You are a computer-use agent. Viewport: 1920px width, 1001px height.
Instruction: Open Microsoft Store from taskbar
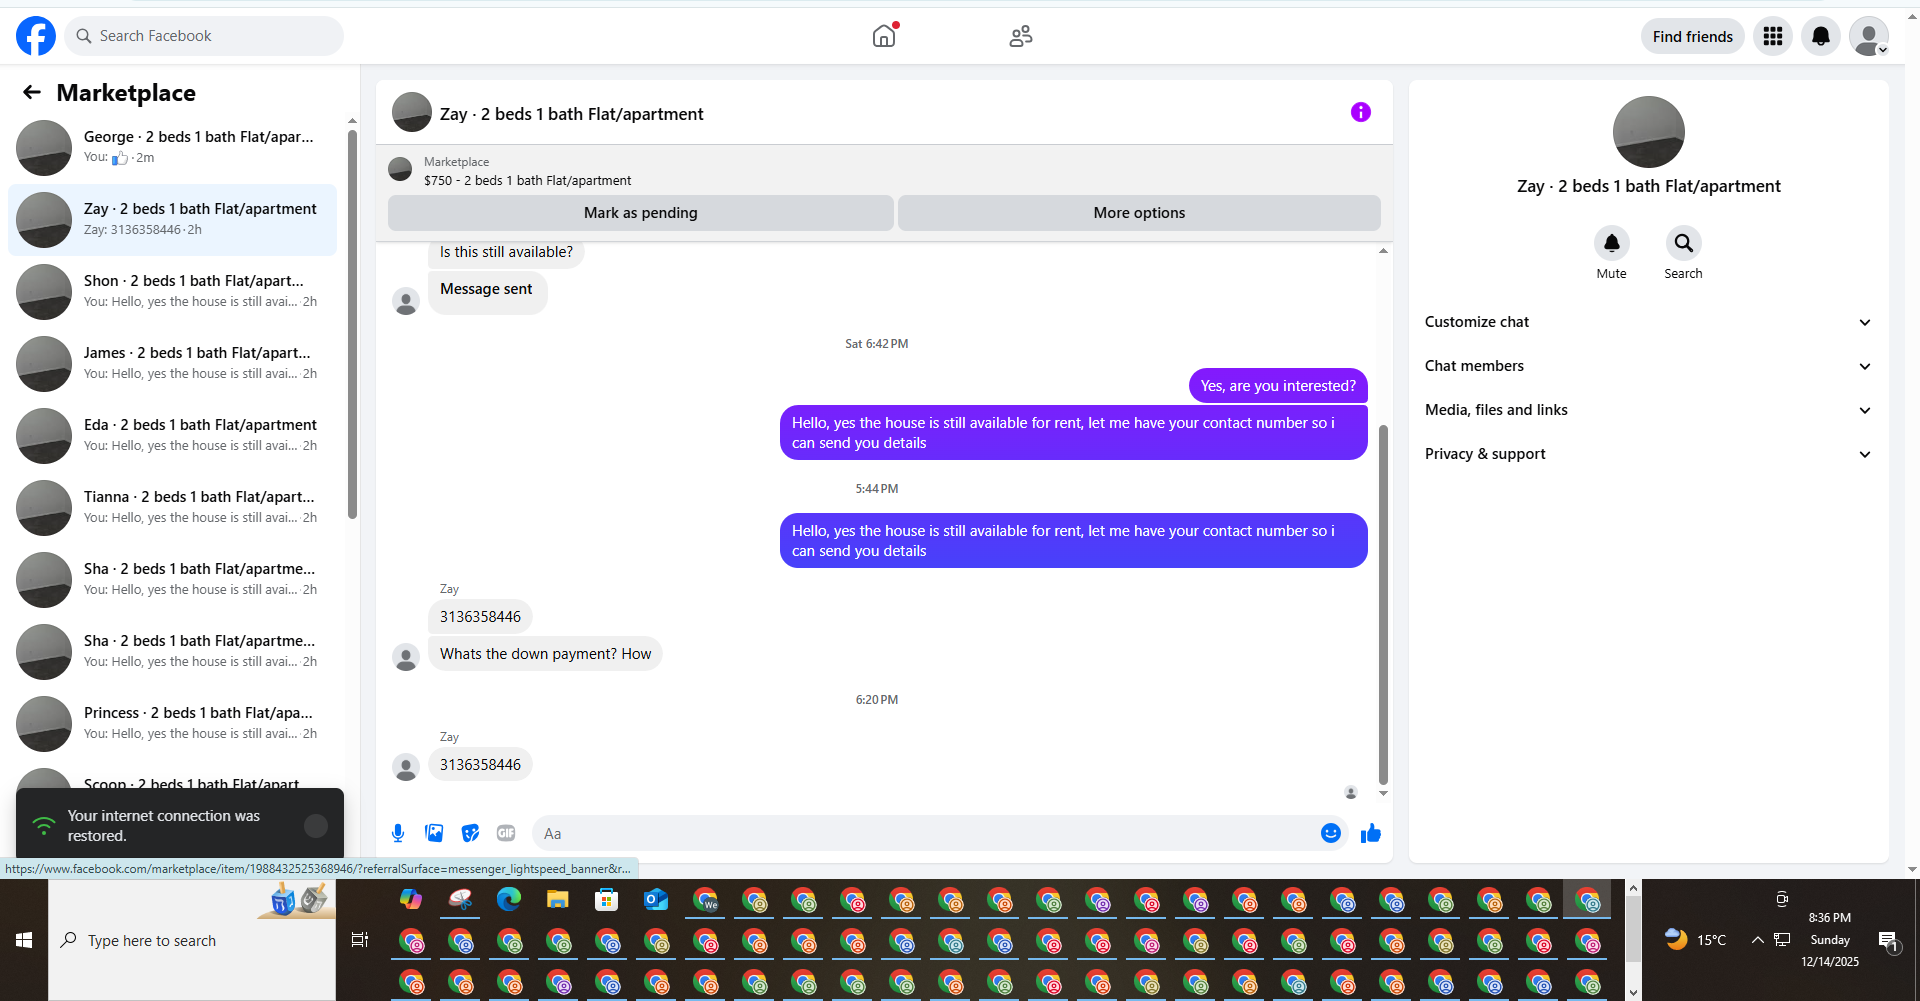(x=607, y=900)
